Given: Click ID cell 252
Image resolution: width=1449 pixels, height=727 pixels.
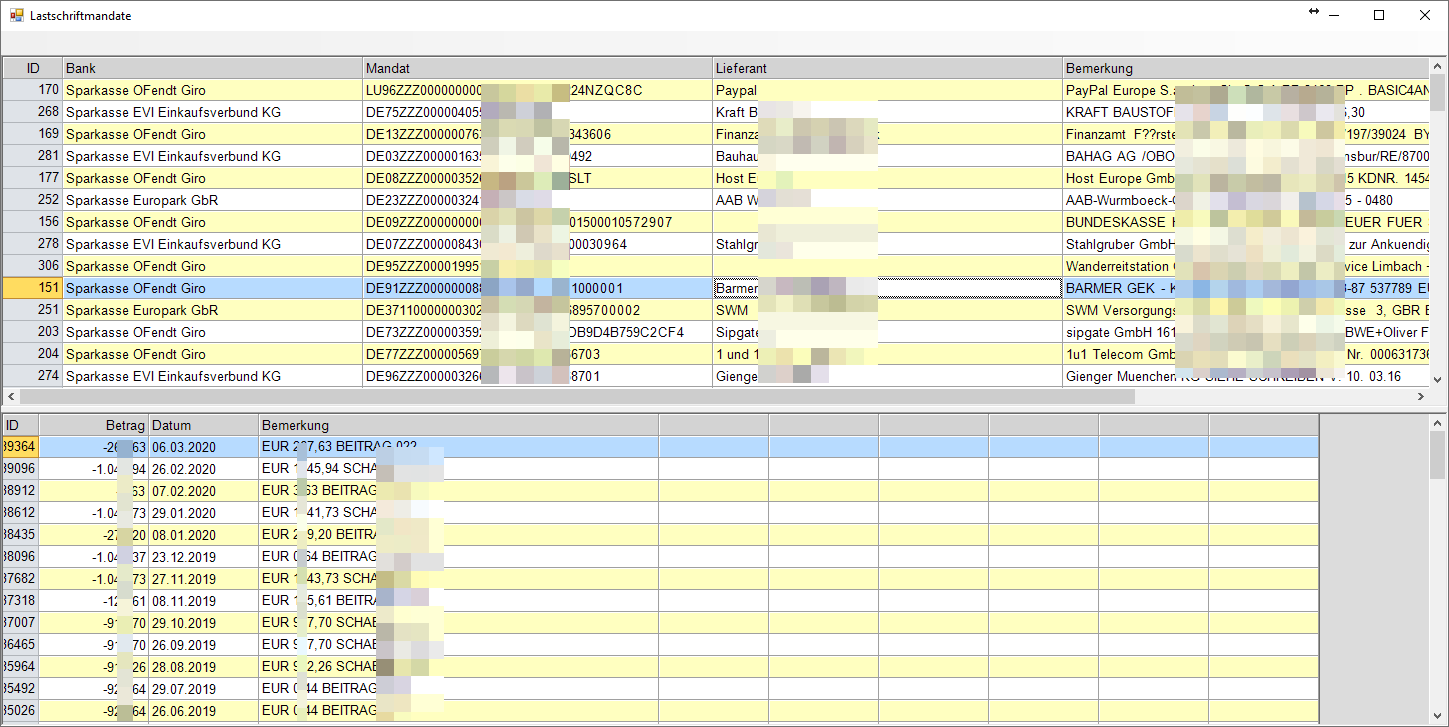Looking at the screenshot, I should click(33, 200).
